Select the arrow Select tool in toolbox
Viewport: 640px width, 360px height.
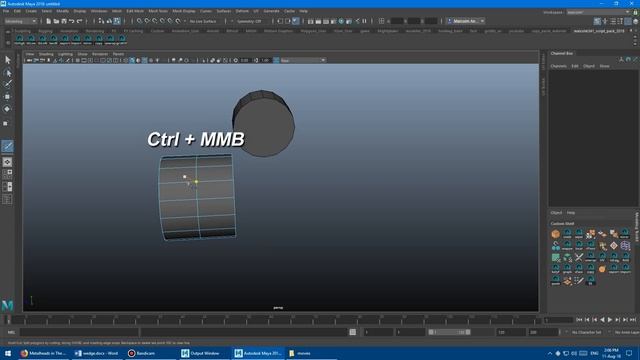pyautogui.click(x=7, y=60)
